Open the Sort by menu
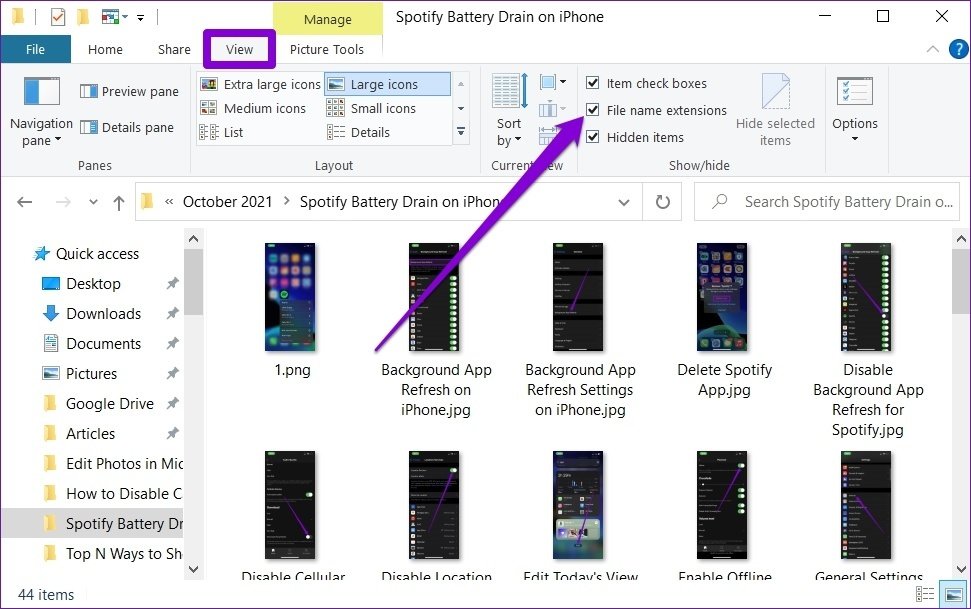Image resolution: width=971 pixels, height=609 pixels. (509, 112)
